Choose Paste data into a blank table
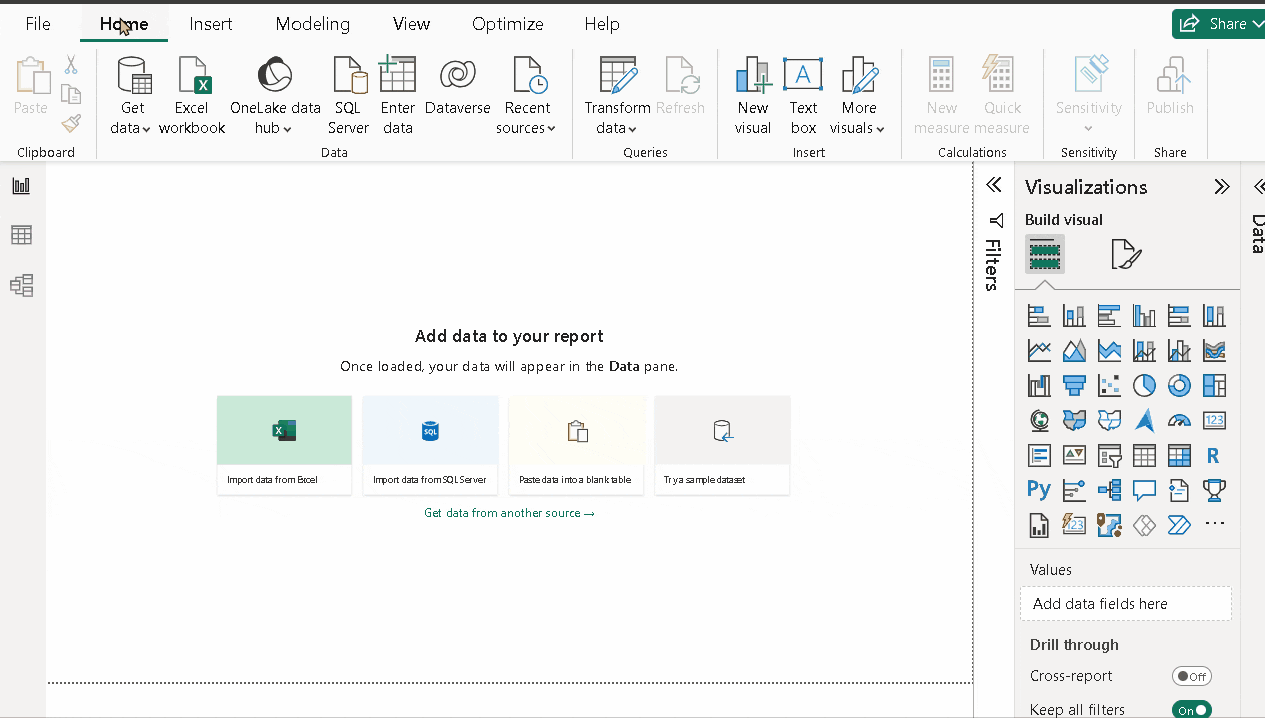The width and height of the screenshot is (1265, 718). click(576, 445)
